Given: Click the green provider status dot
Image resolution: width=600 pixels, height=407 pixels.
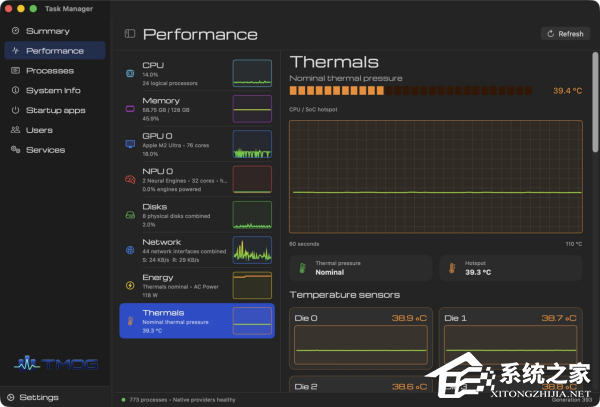Looking at the screenshot, I should [123, 400].
